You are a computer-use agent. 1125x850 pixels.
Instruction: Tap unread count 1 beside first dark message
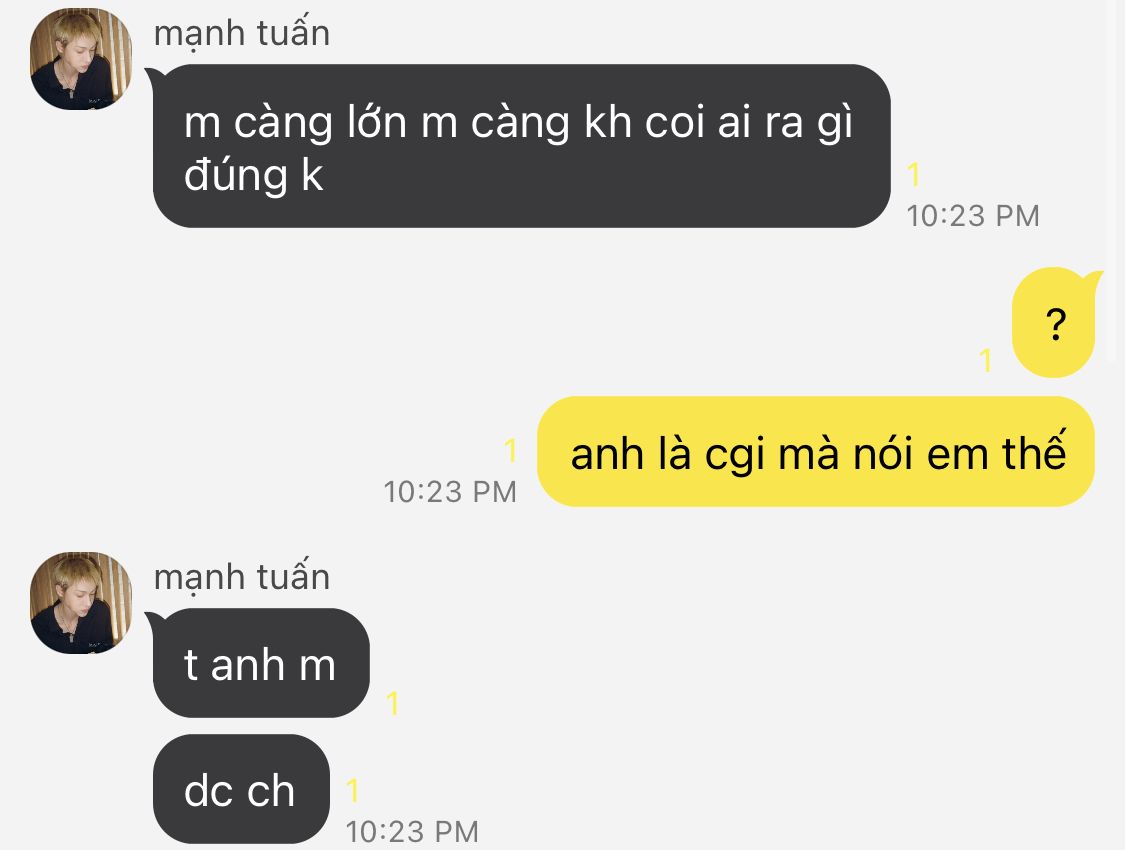pyautogui.click(x=913, y=174)
